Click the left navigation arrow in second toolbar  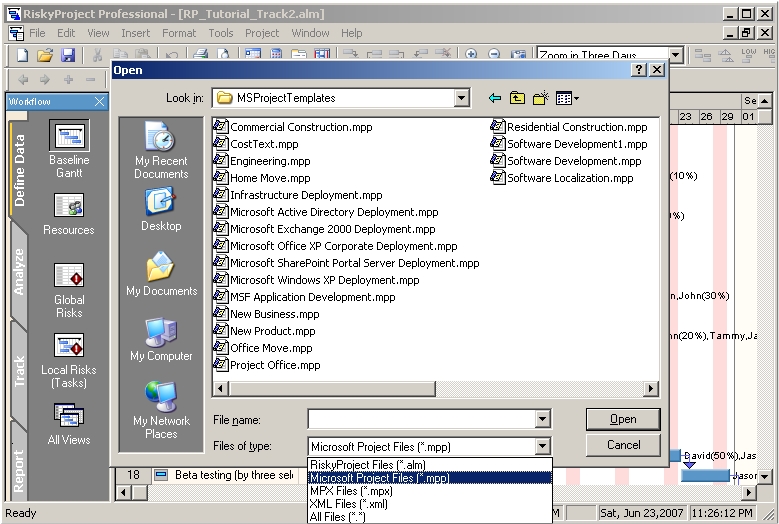tap(23, 79)
